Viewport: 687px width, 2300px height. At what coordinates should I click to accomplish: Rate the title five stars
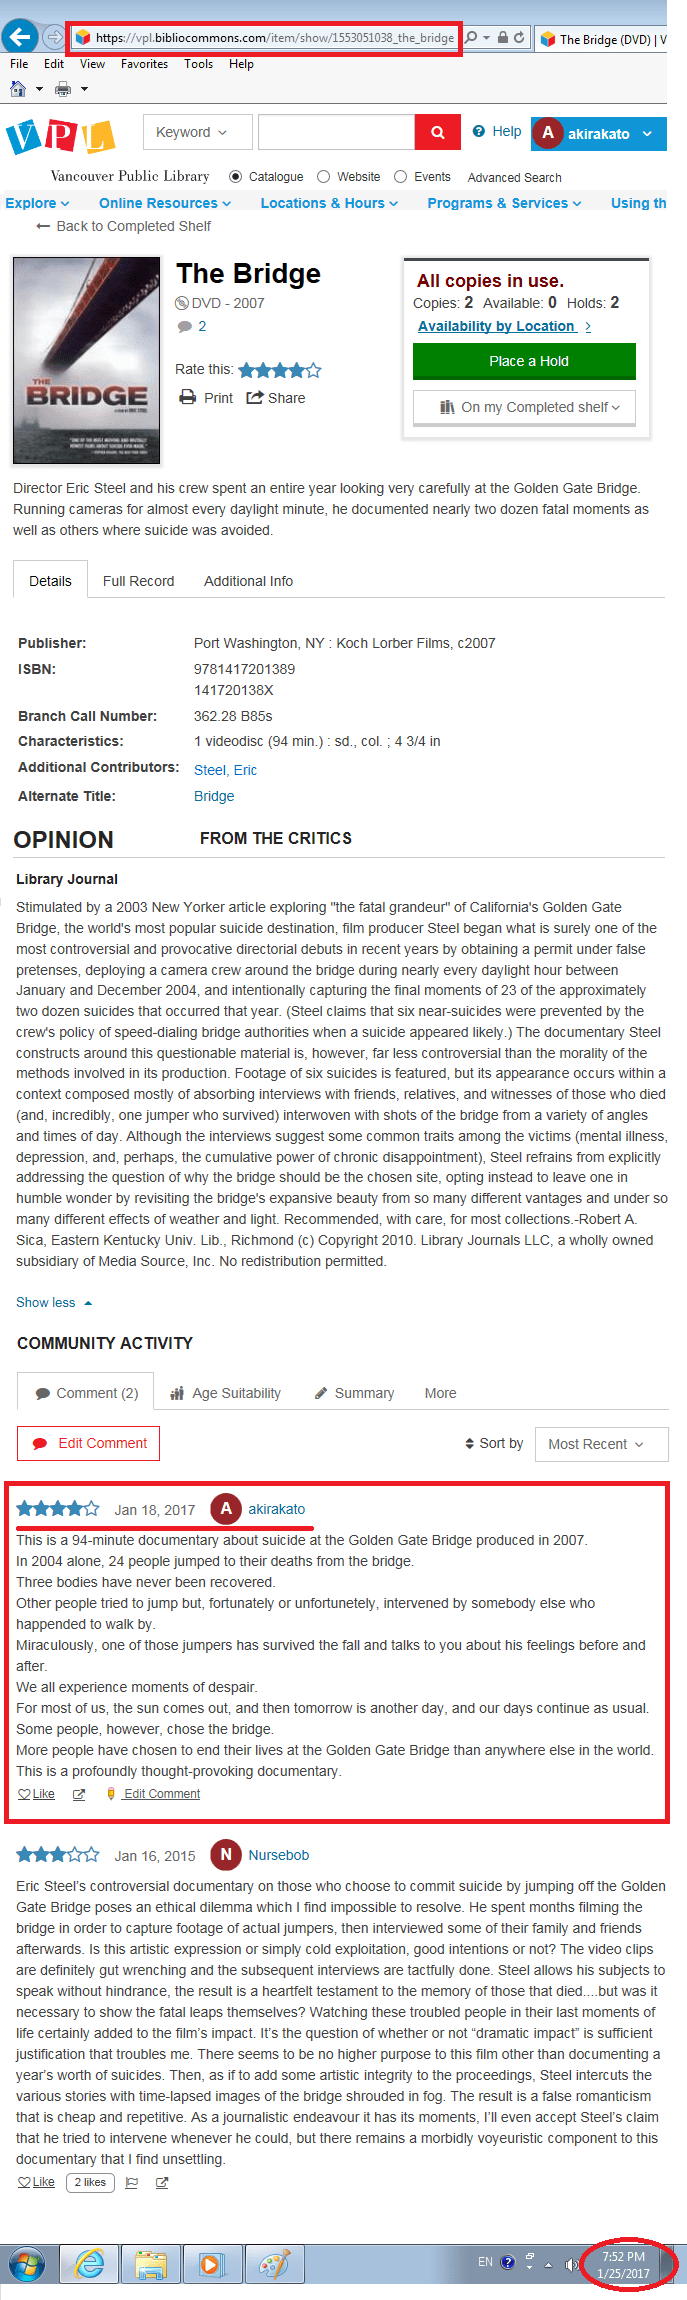pyautogui.click(x=314, y=370)
